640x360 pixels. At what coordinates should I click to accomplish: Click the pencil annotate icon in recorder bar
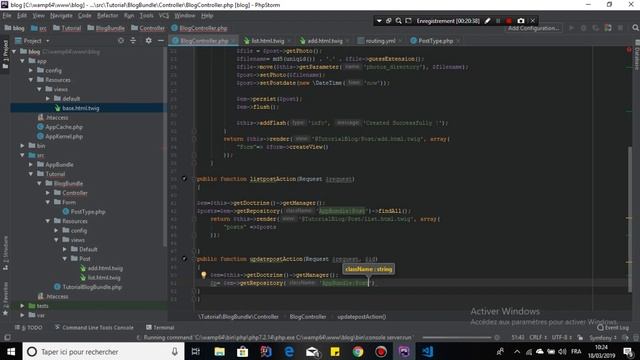pyautogui.click(x=487, y=21)
